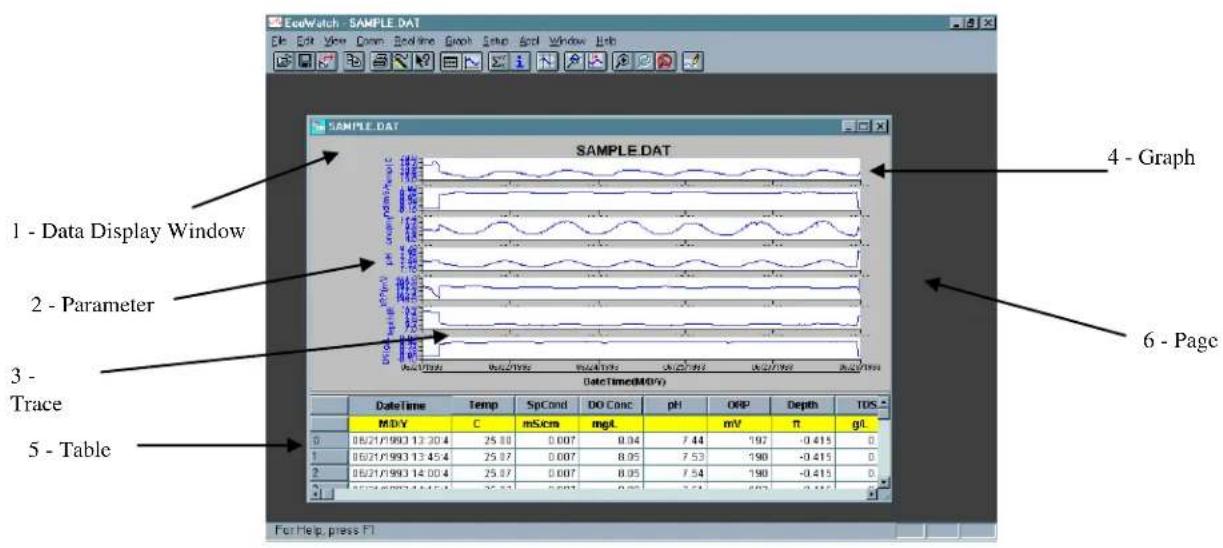Screen dimensions: 1223x548
Task: Click the red chart icon beside Save
Action: pos(325,61)
